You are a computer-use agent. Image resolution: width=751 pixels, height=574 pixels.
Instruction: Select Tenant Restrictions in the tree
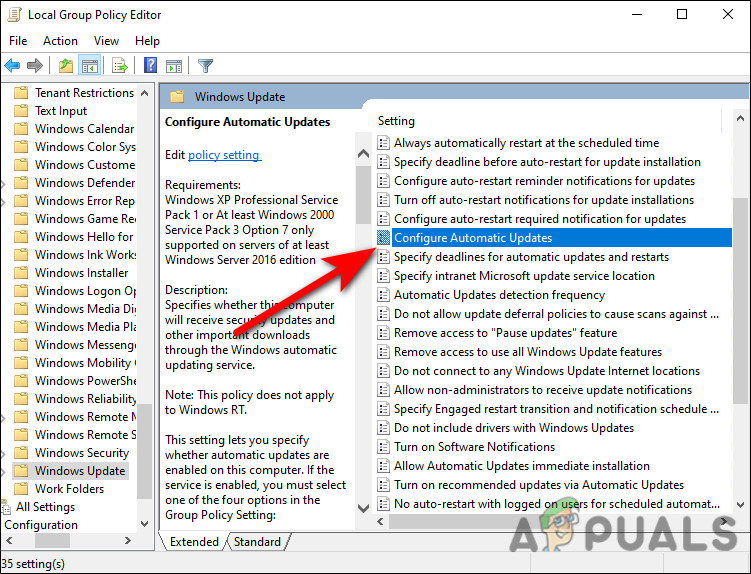pos(84,92)
